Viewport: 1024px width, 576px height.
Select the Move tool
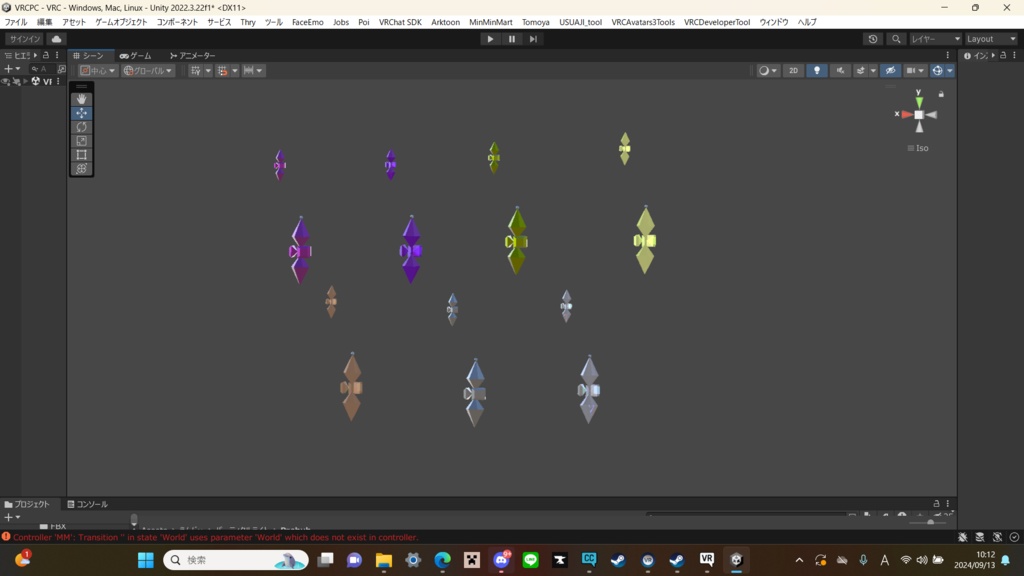point(82,113)
